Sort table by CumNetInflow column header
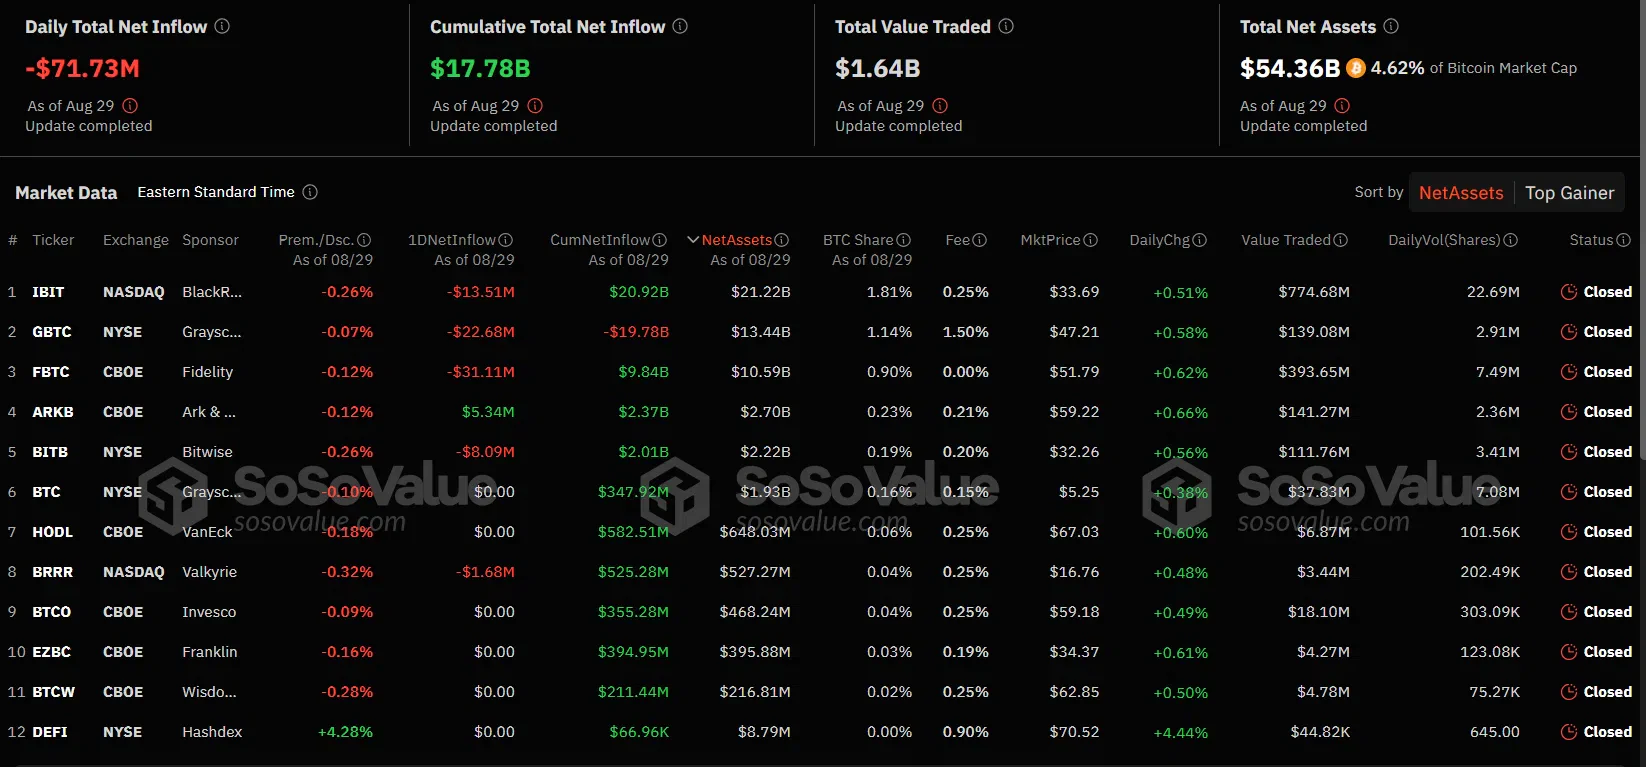This screenshot has width=1646, height=767. coord(600,240)
